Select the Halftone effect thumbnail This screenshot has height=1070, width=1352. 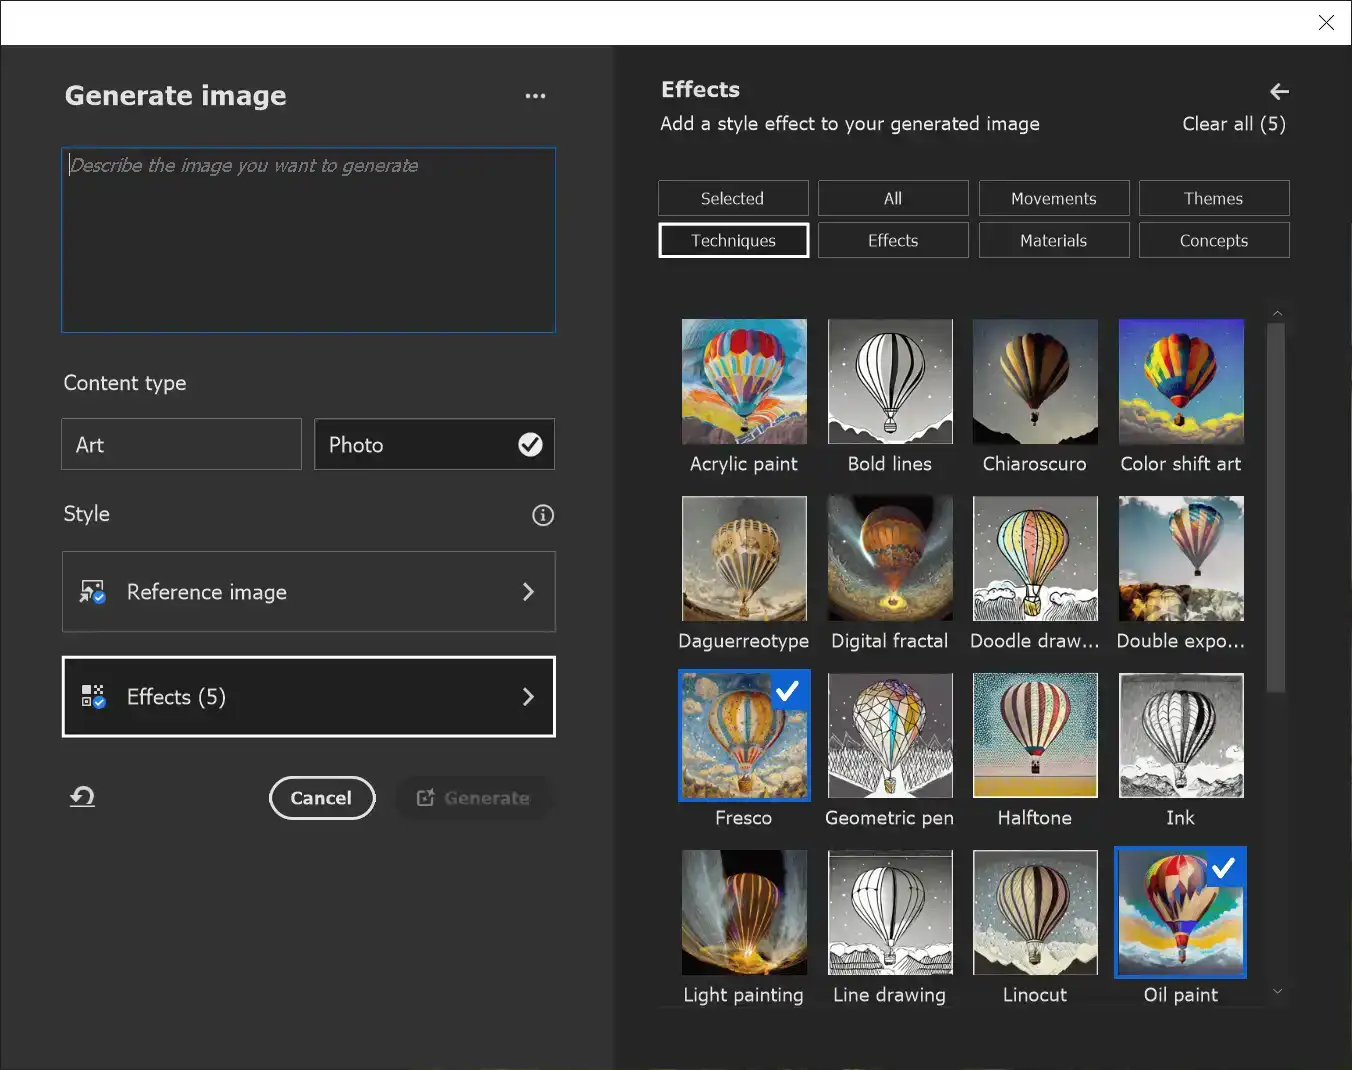click(1035, 735)
